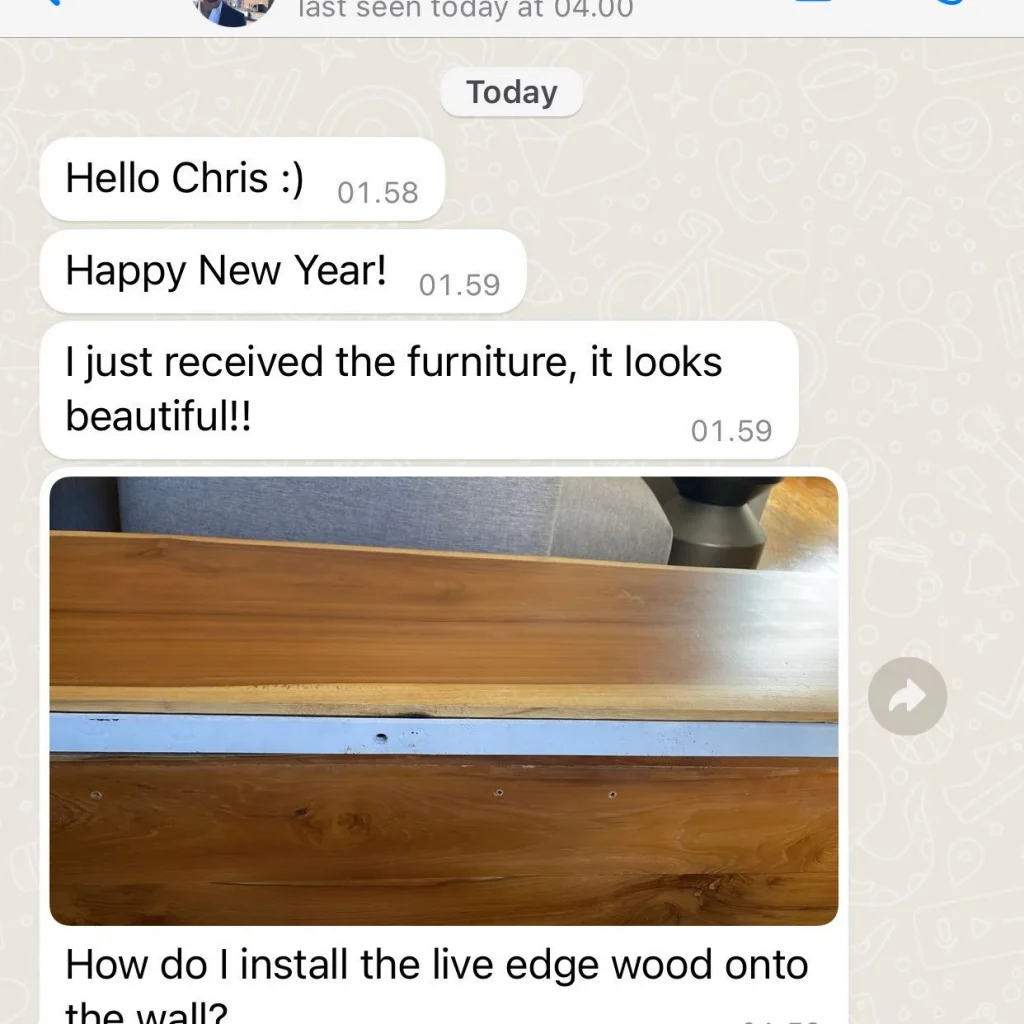
Task: Select the "Happy New Year!" message
Action: pos(283,271)
